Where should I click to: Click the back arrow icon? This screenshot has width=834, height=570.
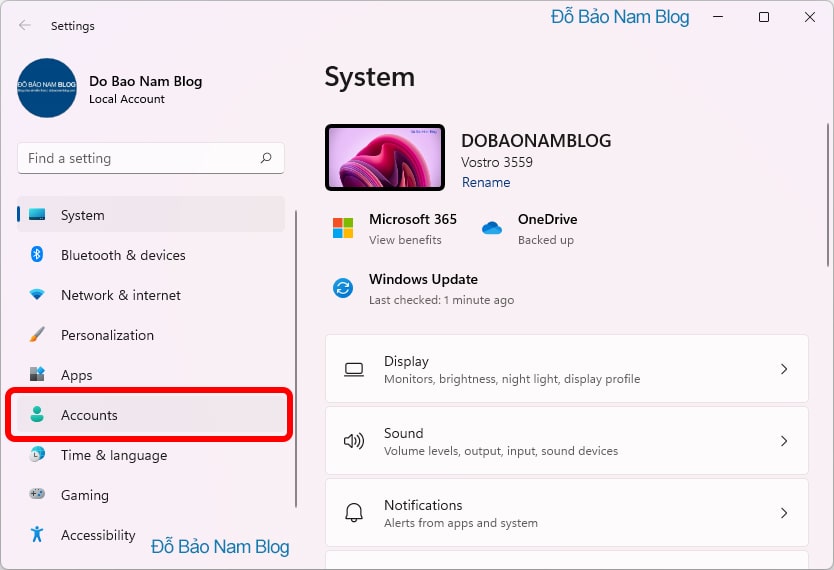pos(24,26)
